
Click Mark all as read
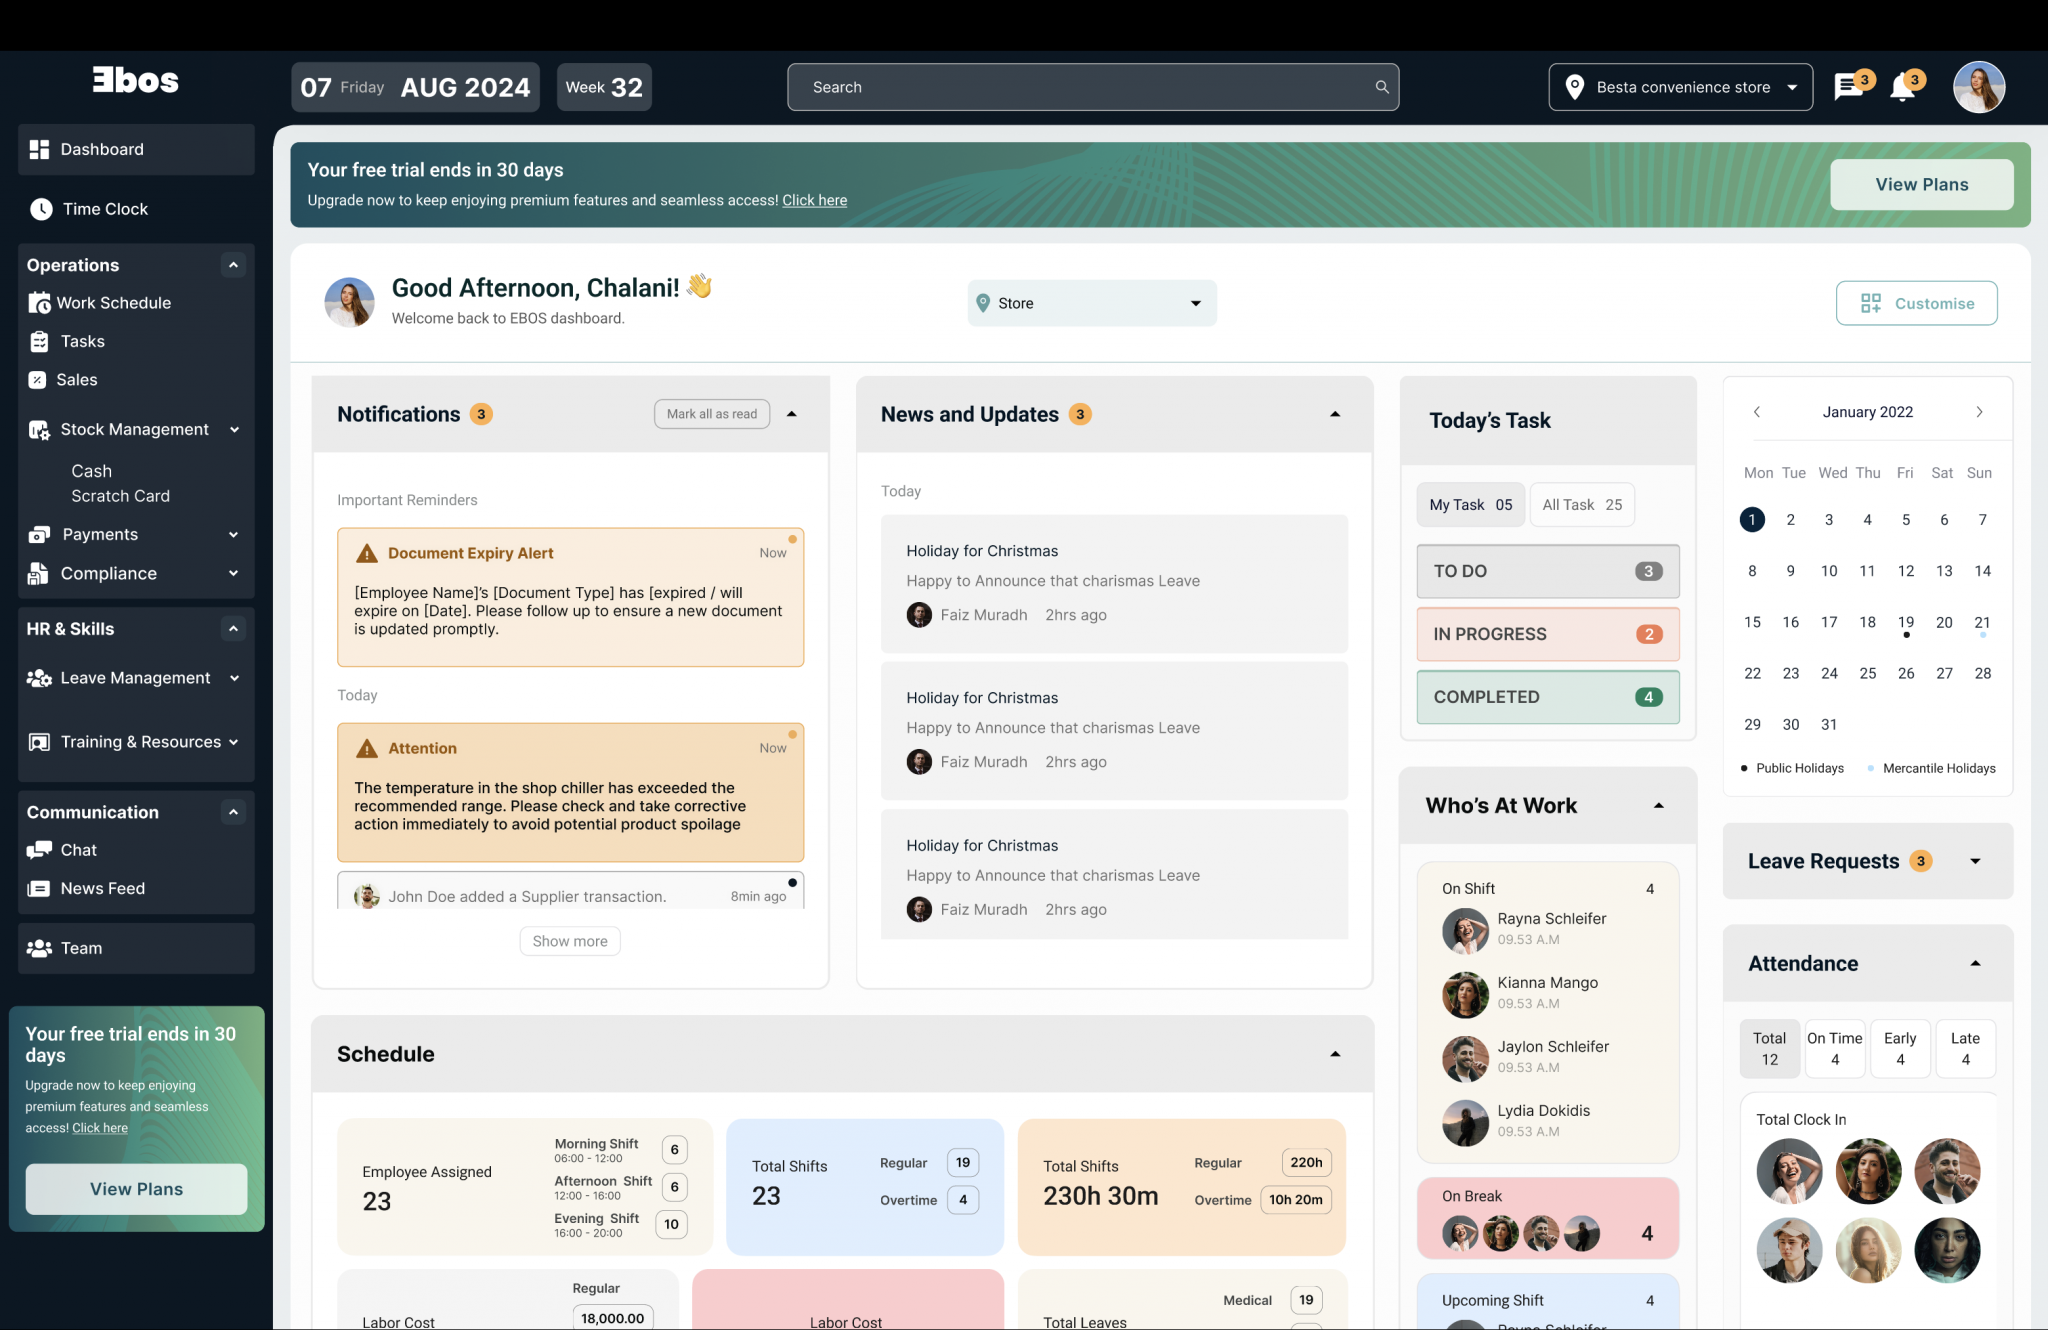(711, 413)
